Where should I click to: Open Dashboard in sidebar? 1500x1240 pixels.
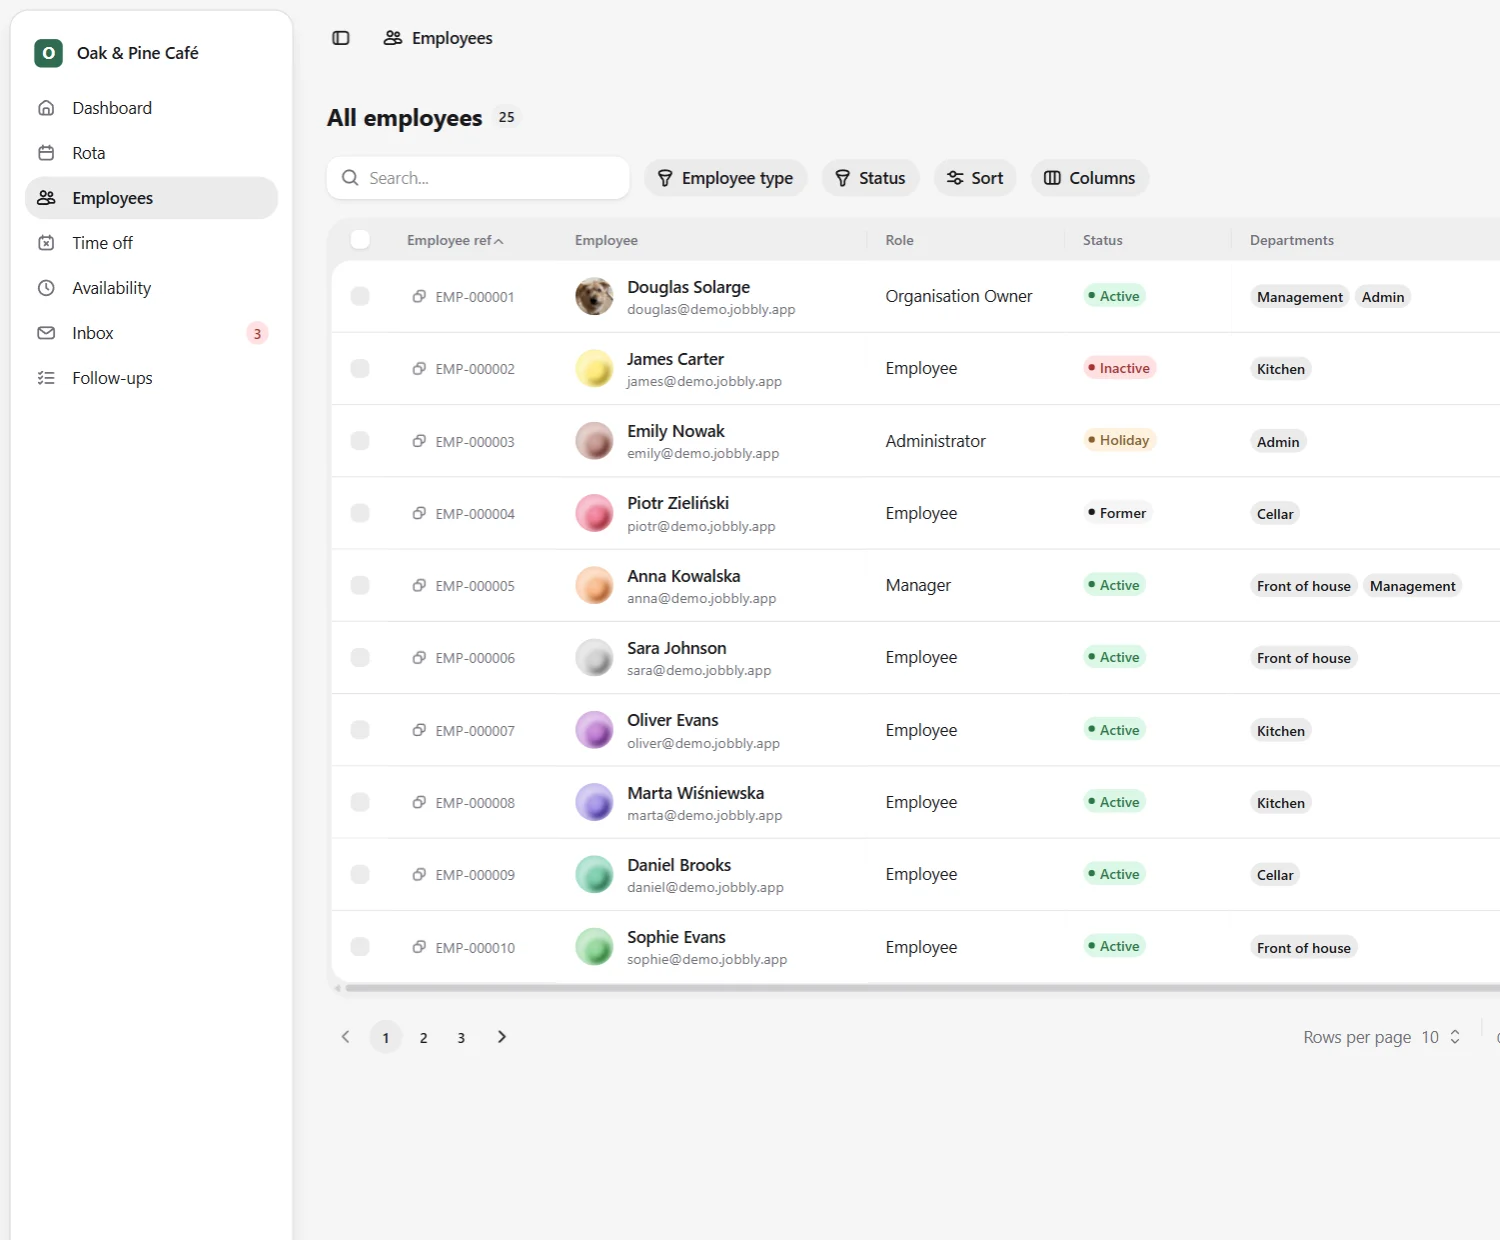coord(151,108)
